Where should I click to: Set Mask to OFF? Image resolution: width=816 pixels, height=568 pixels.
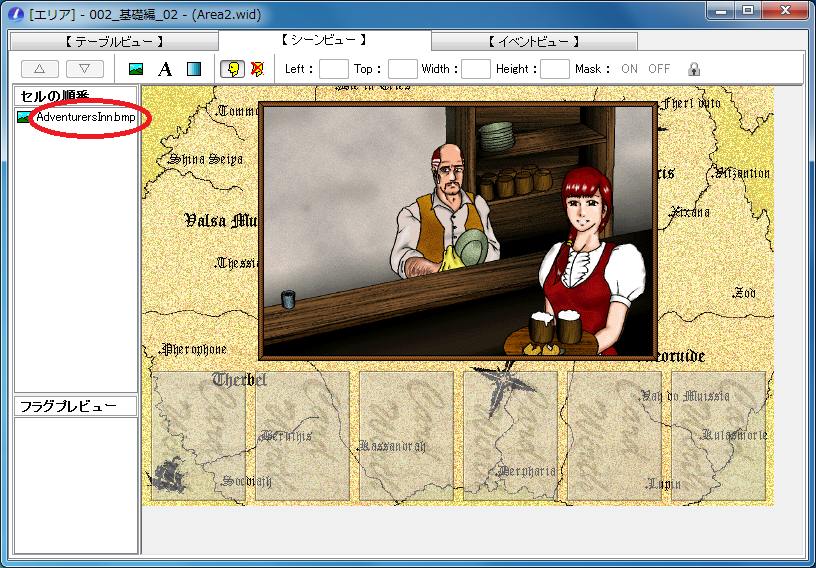point(659,69)
